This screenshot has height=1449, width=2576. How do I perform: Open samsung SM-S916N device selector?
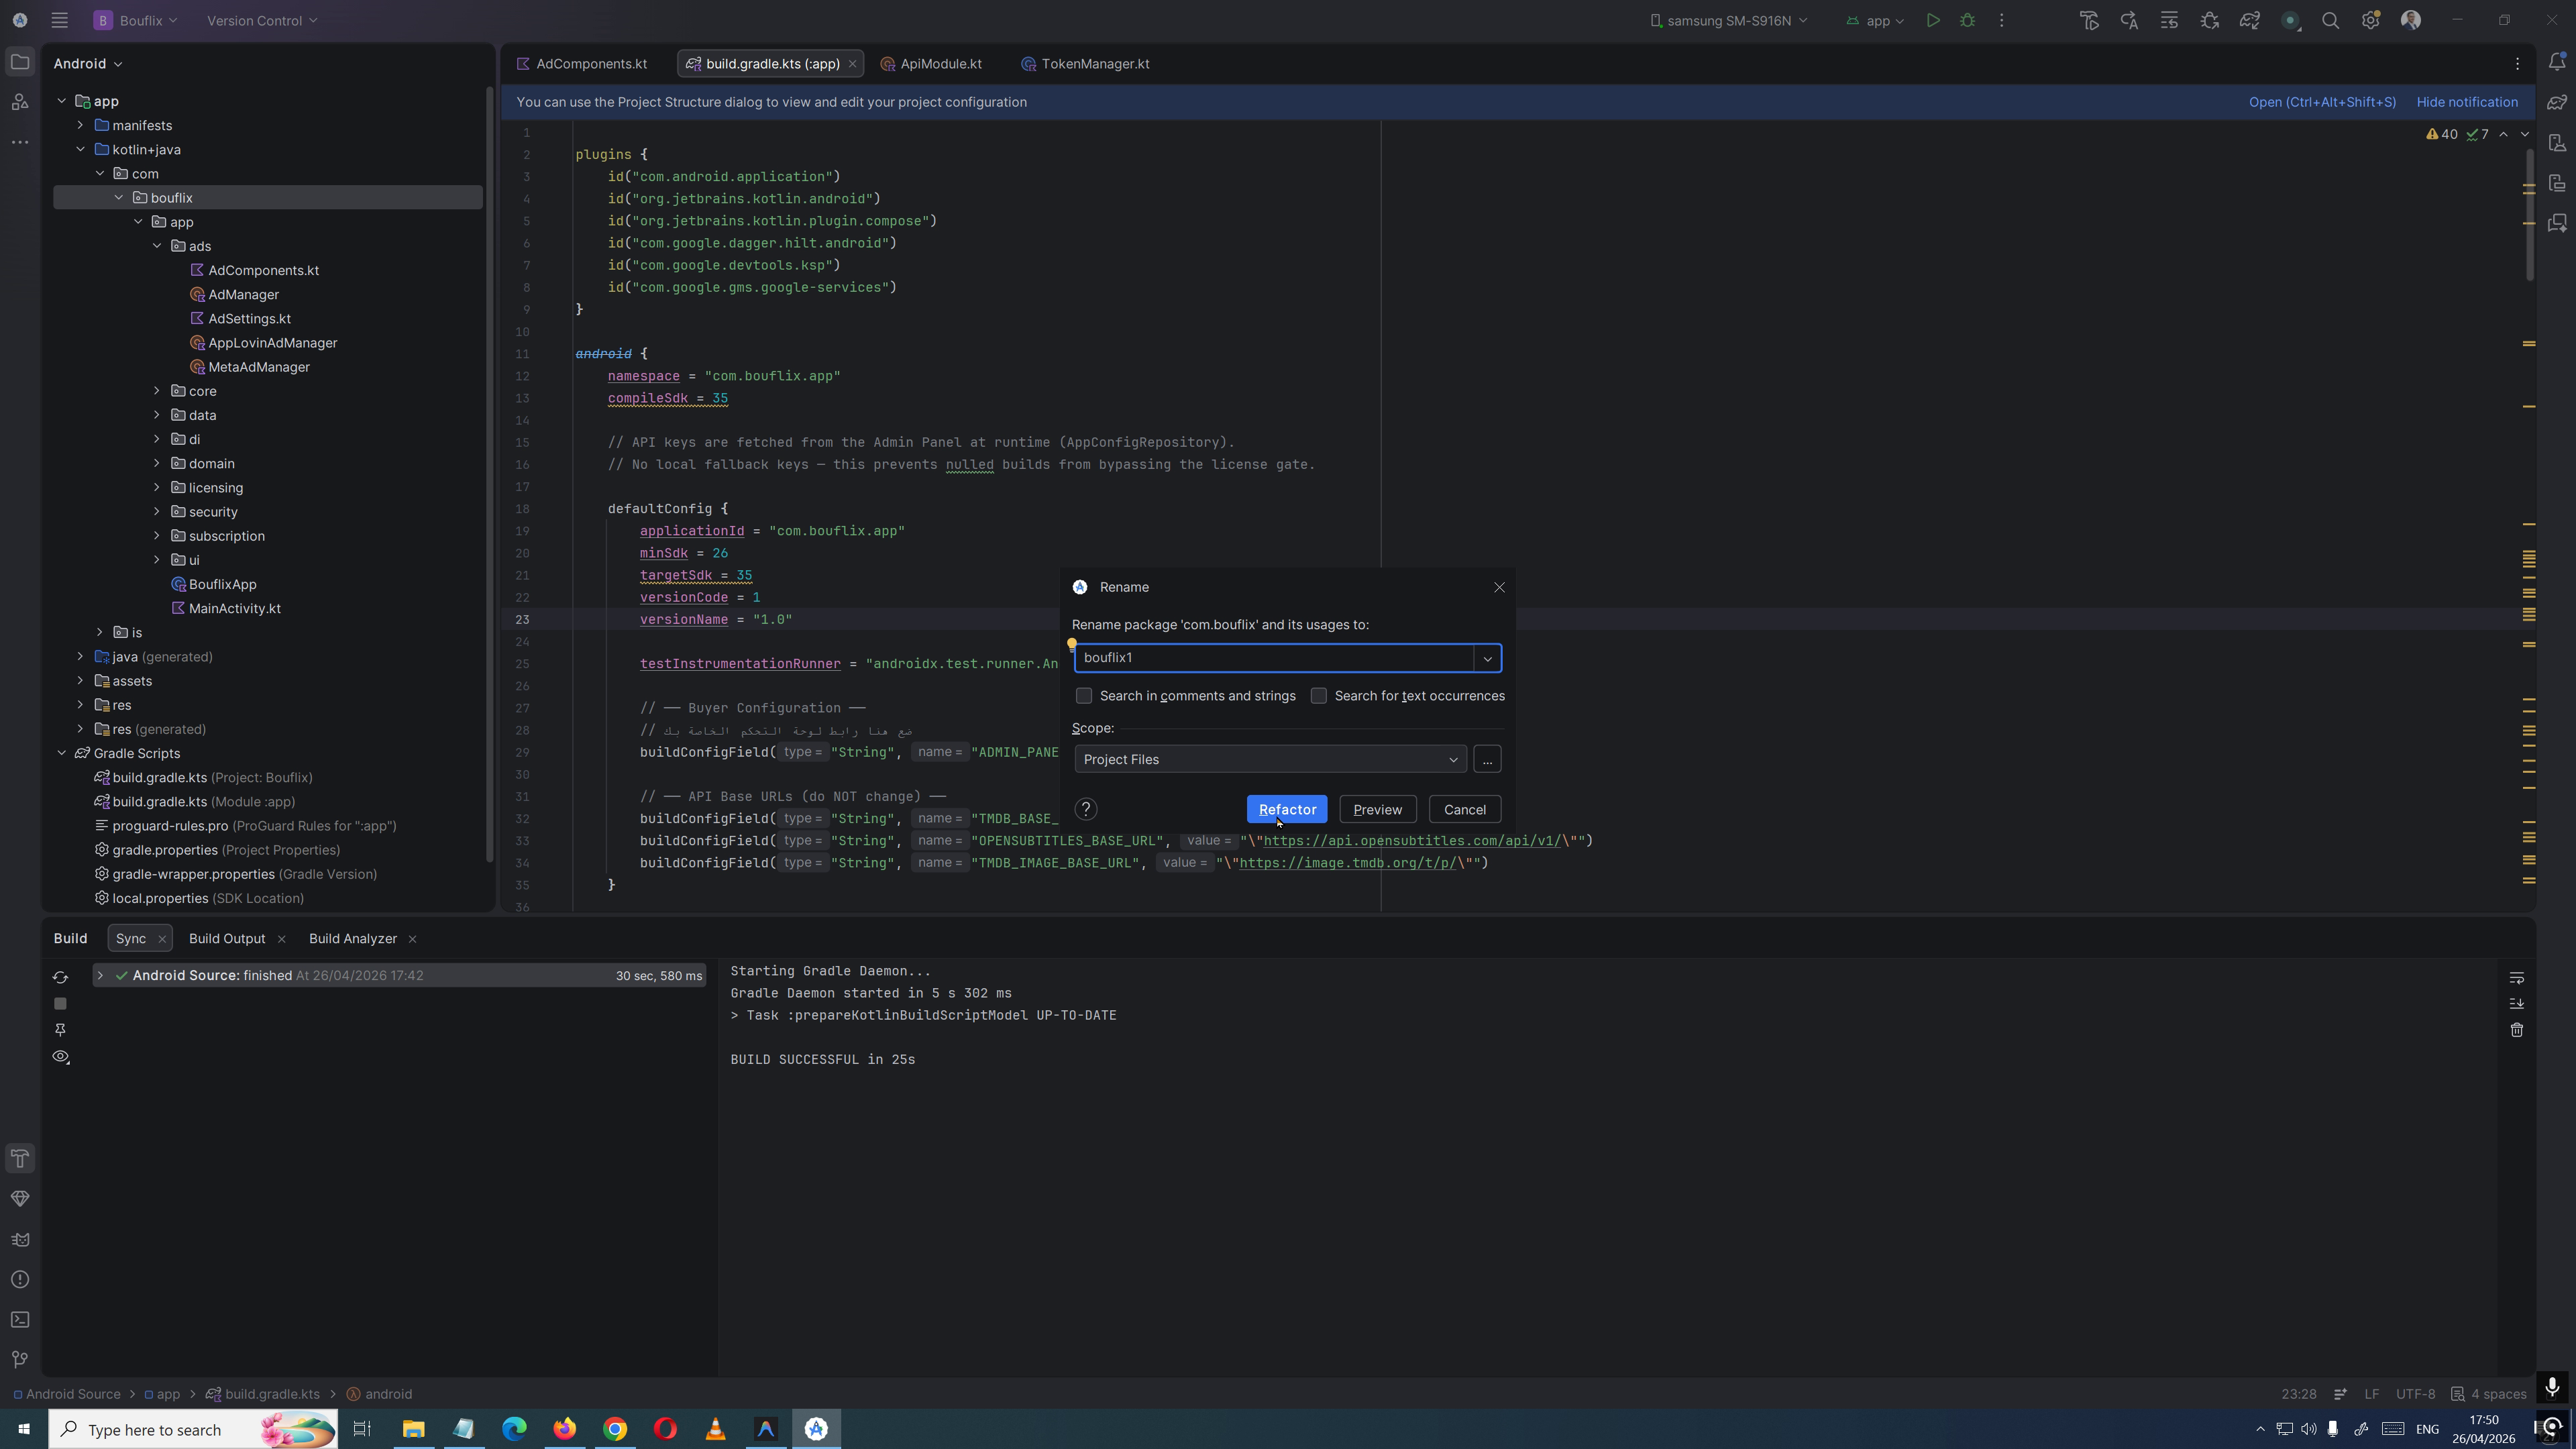point(1728,20)
